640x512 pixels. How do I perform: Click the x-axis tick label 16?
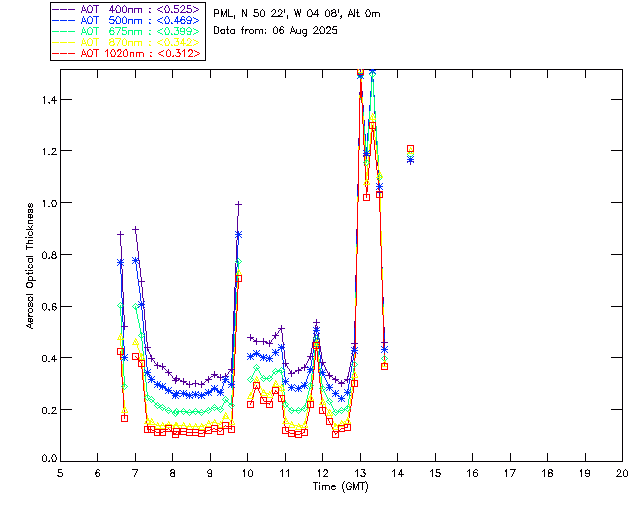[x=473, y=473]
